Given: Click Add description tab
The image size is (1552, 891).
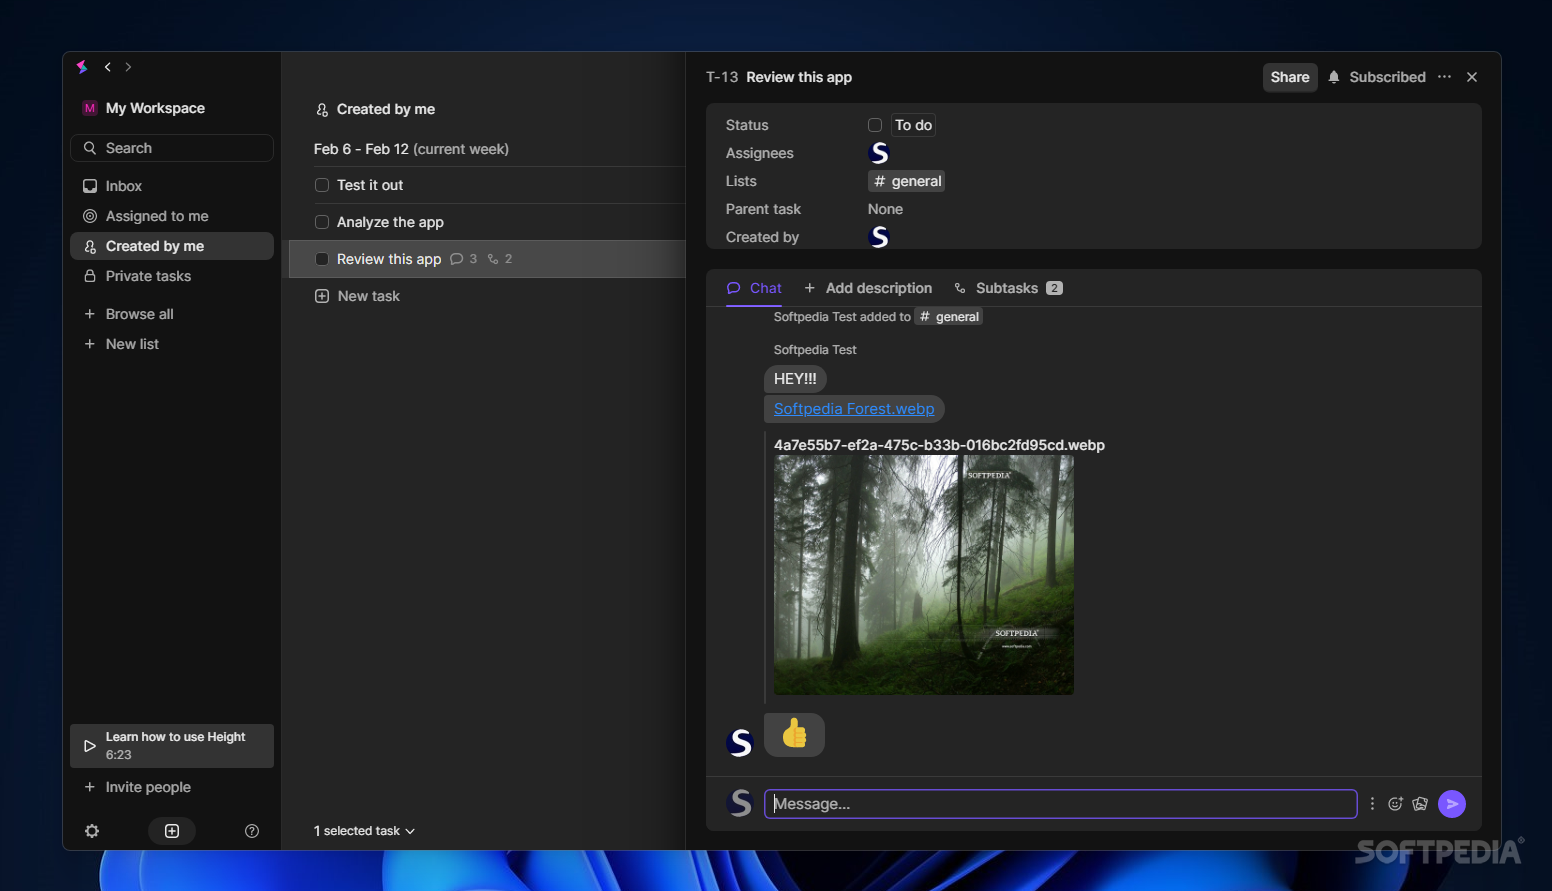Looking at the screenshot, I should pos(868,288).
